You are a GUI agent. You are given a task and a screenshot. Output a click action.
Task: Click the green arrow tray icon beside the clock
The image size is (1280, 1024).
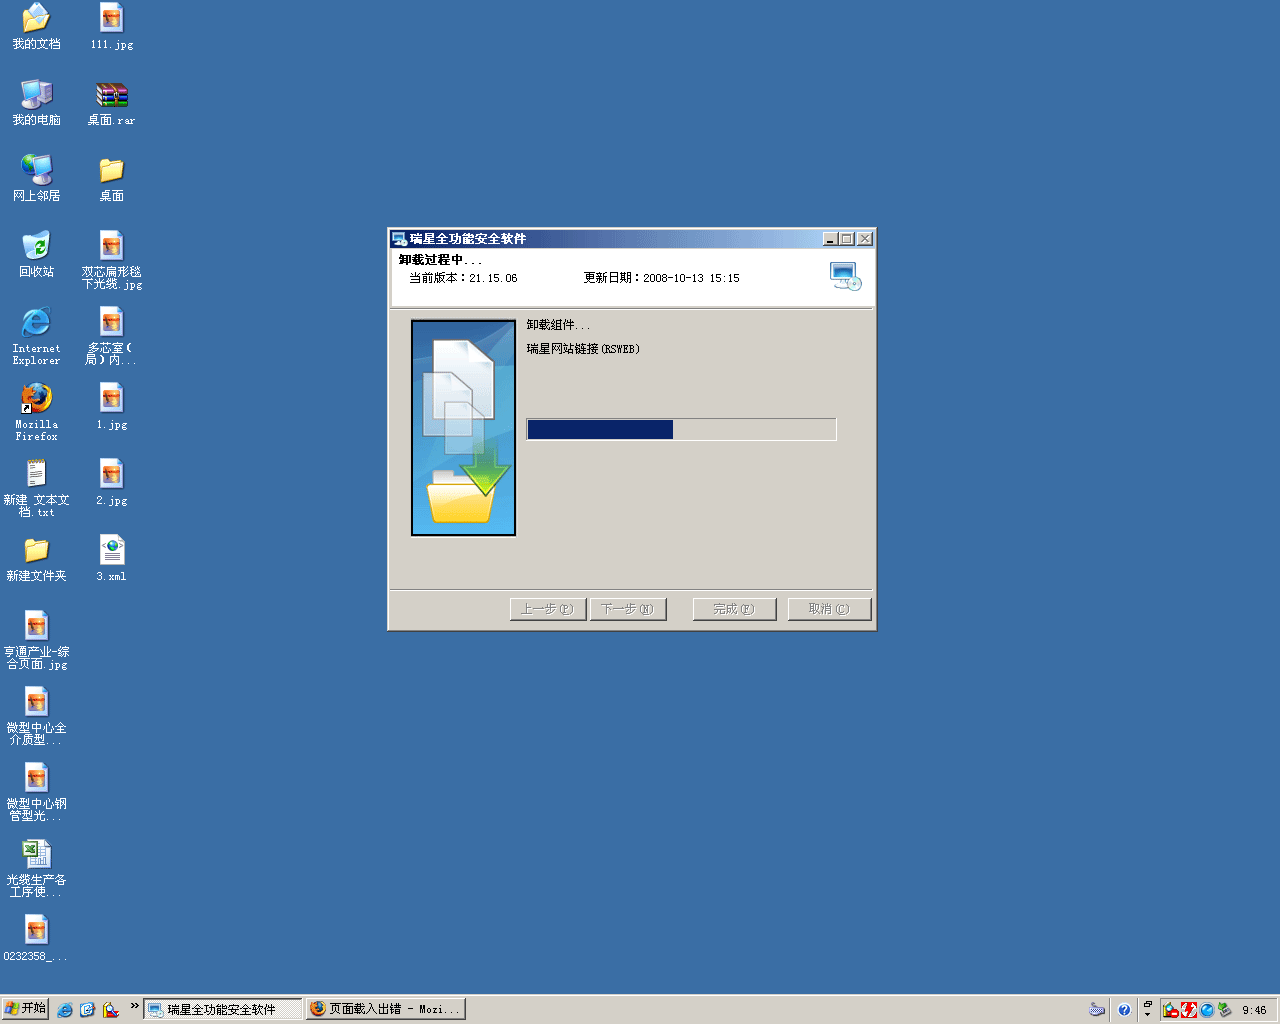click(x=1225, y=1010)
